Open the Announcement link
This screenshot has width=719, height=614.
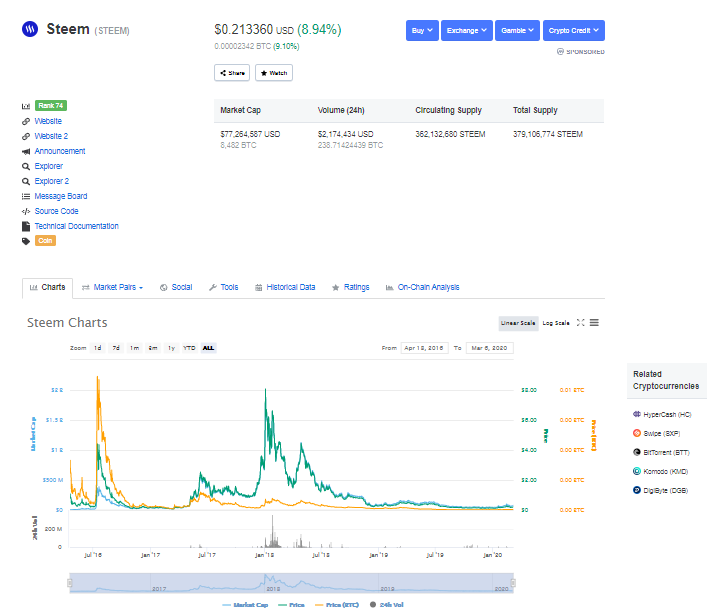(x=60, y=152)
